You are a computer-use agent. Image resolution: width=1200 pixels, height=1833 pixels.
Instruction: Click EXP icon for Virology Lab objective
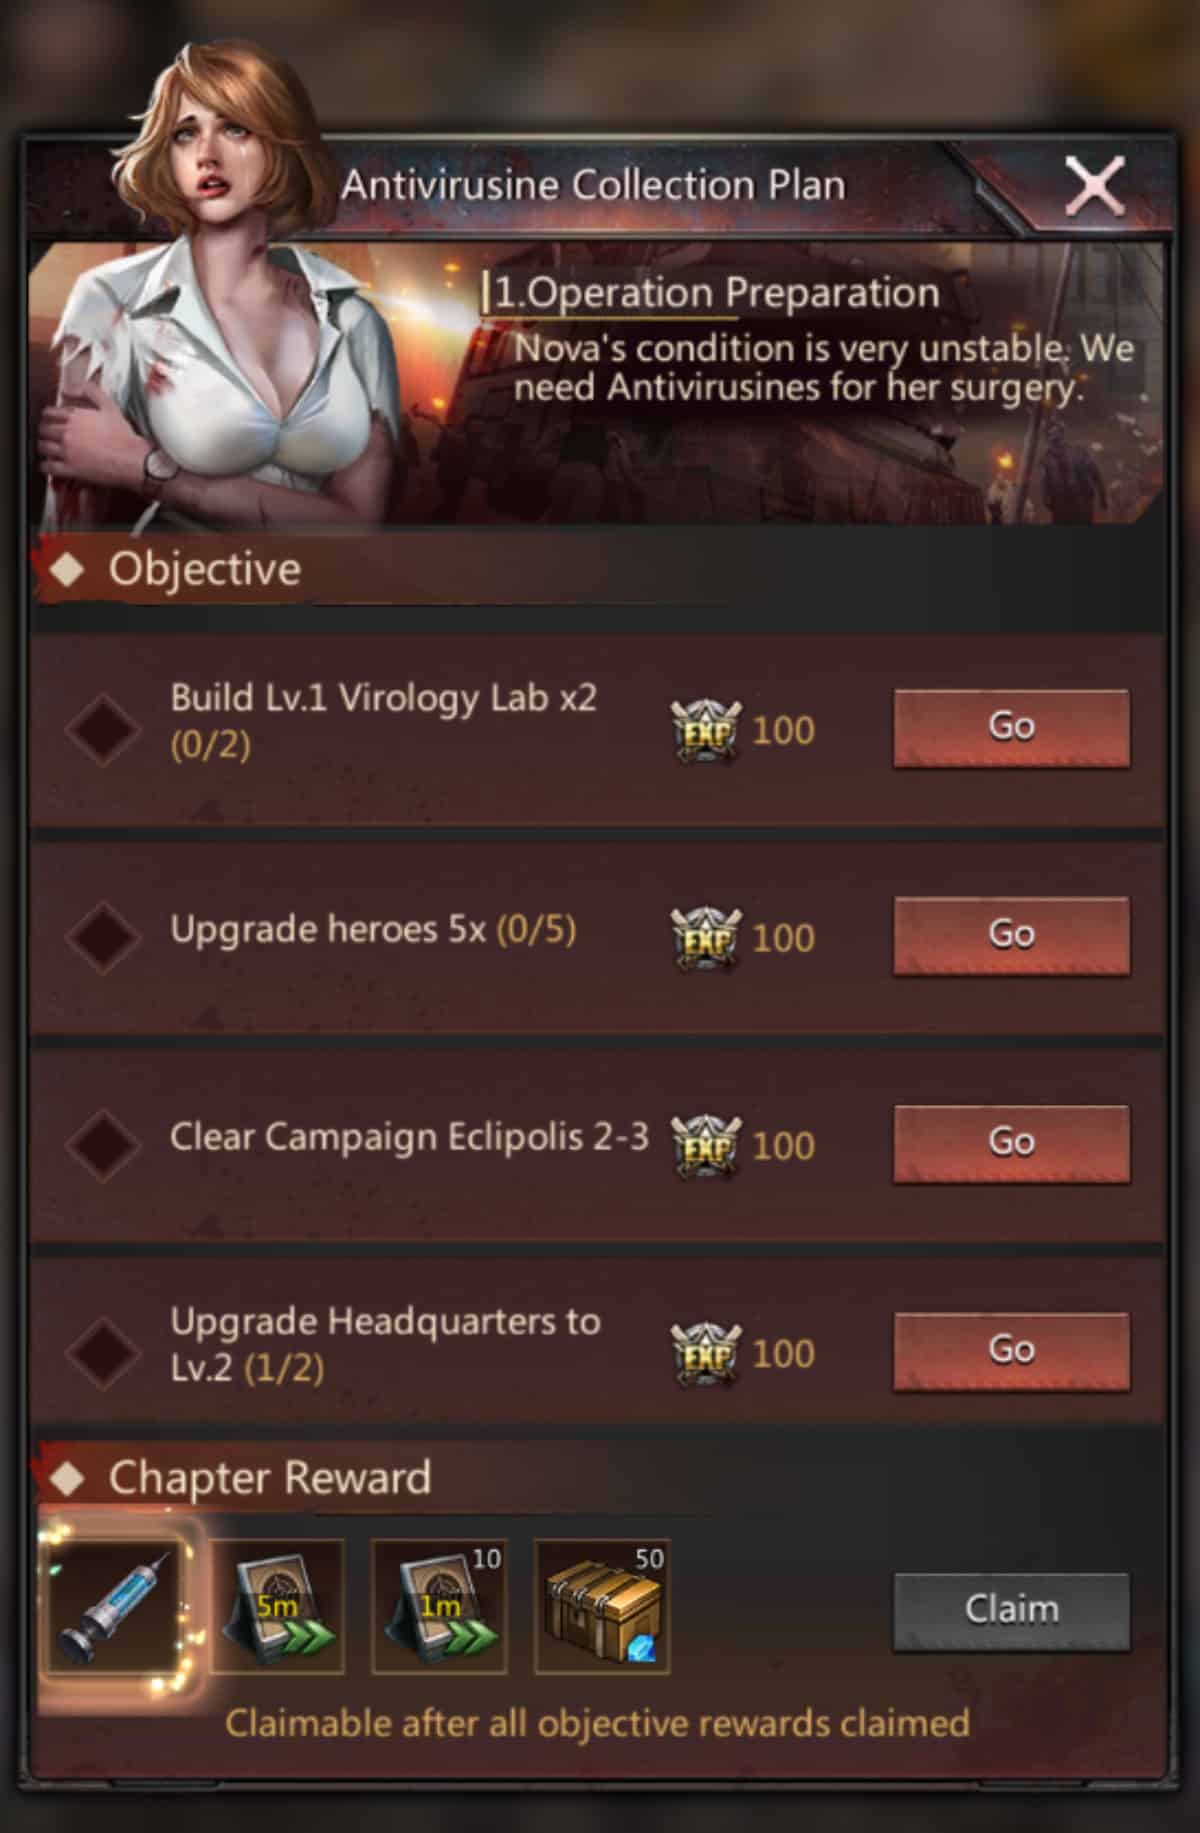pos(706,731)
